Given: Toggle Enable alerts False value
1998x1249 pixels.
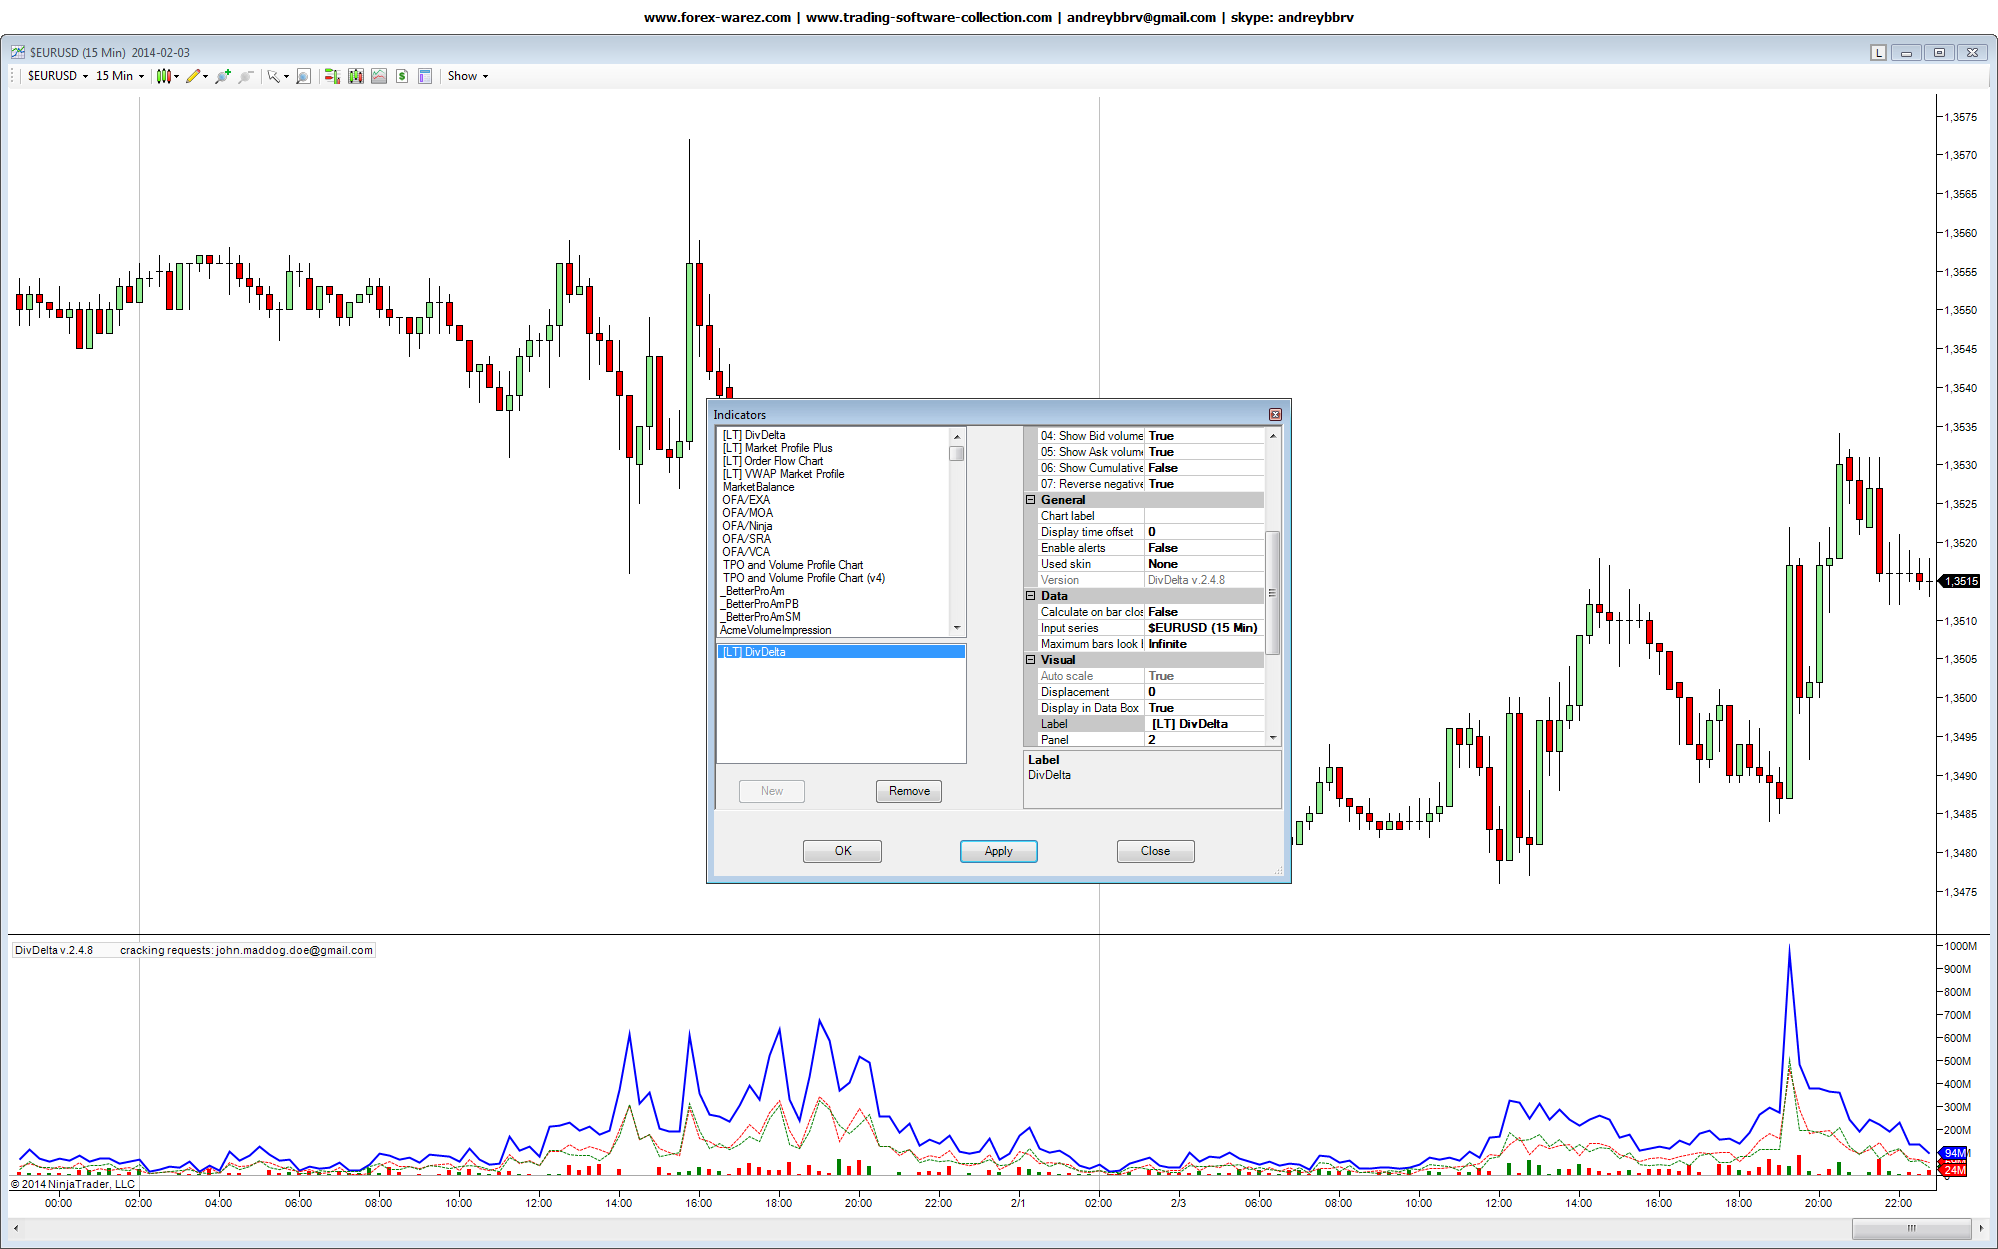Looking at the screenshot, I should click(x=1204, y=548).
